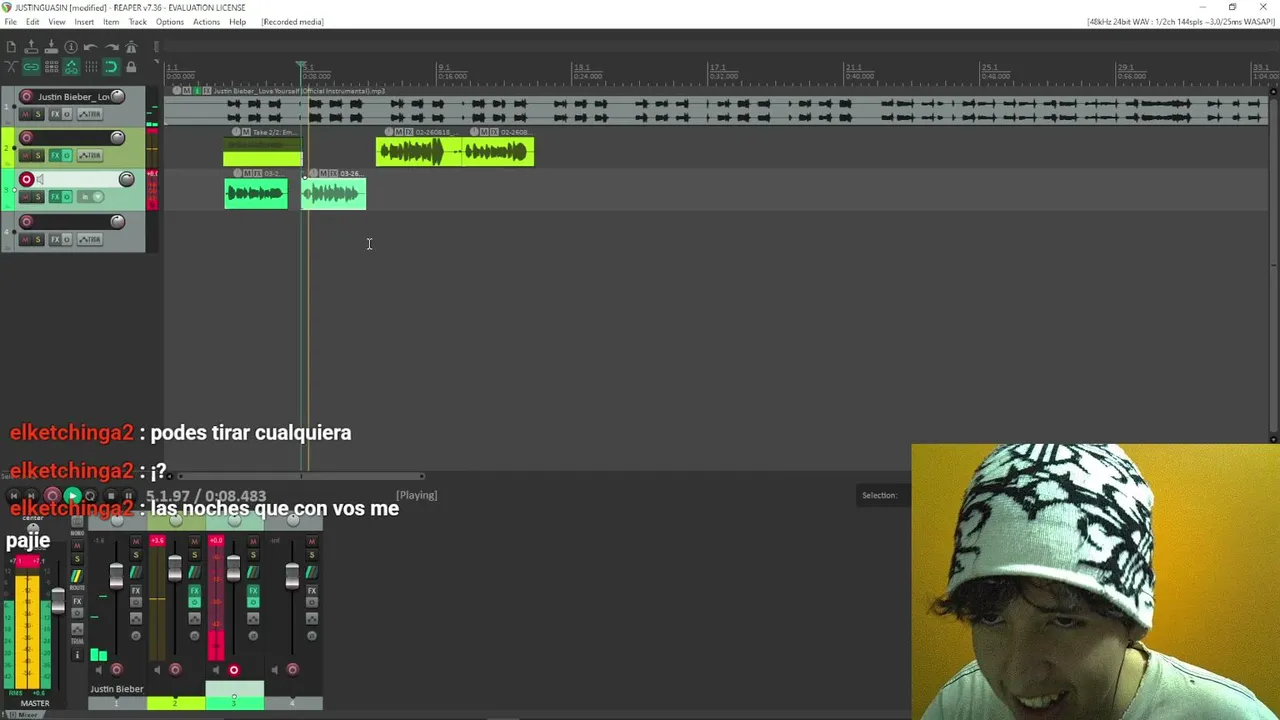Toggle auto-crossfade in the toolbar

pyautogui.click(x=11, y=67)
